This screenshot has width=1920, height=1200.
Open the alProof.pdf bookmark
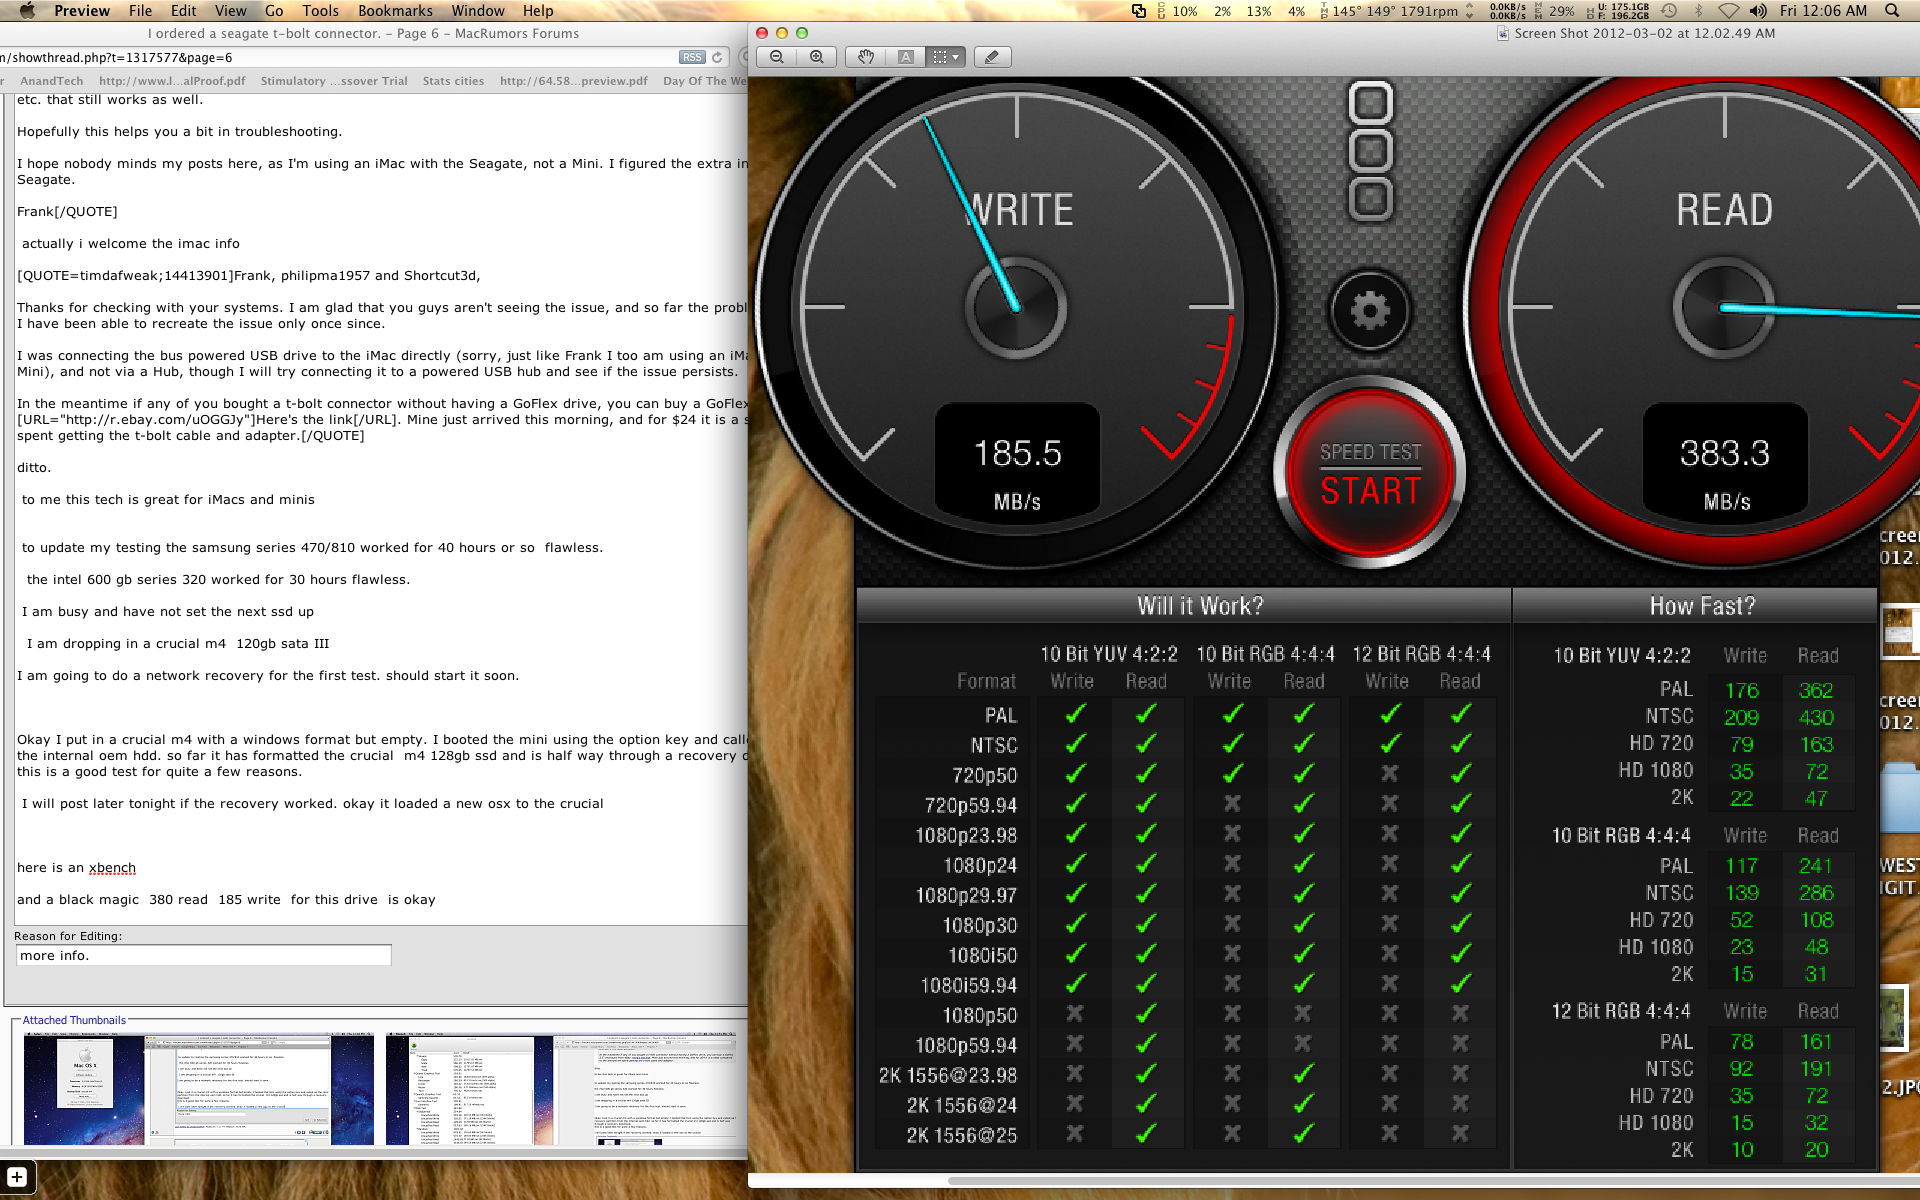[x=172, y=81]
